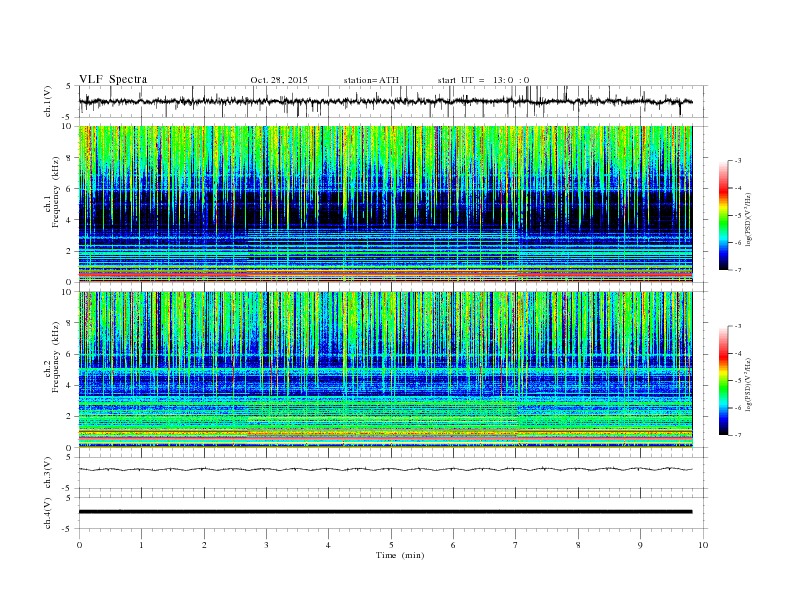792x612 pixels.
Task: Click the 'VLF Spectra' title text
Action: (113, 79)
